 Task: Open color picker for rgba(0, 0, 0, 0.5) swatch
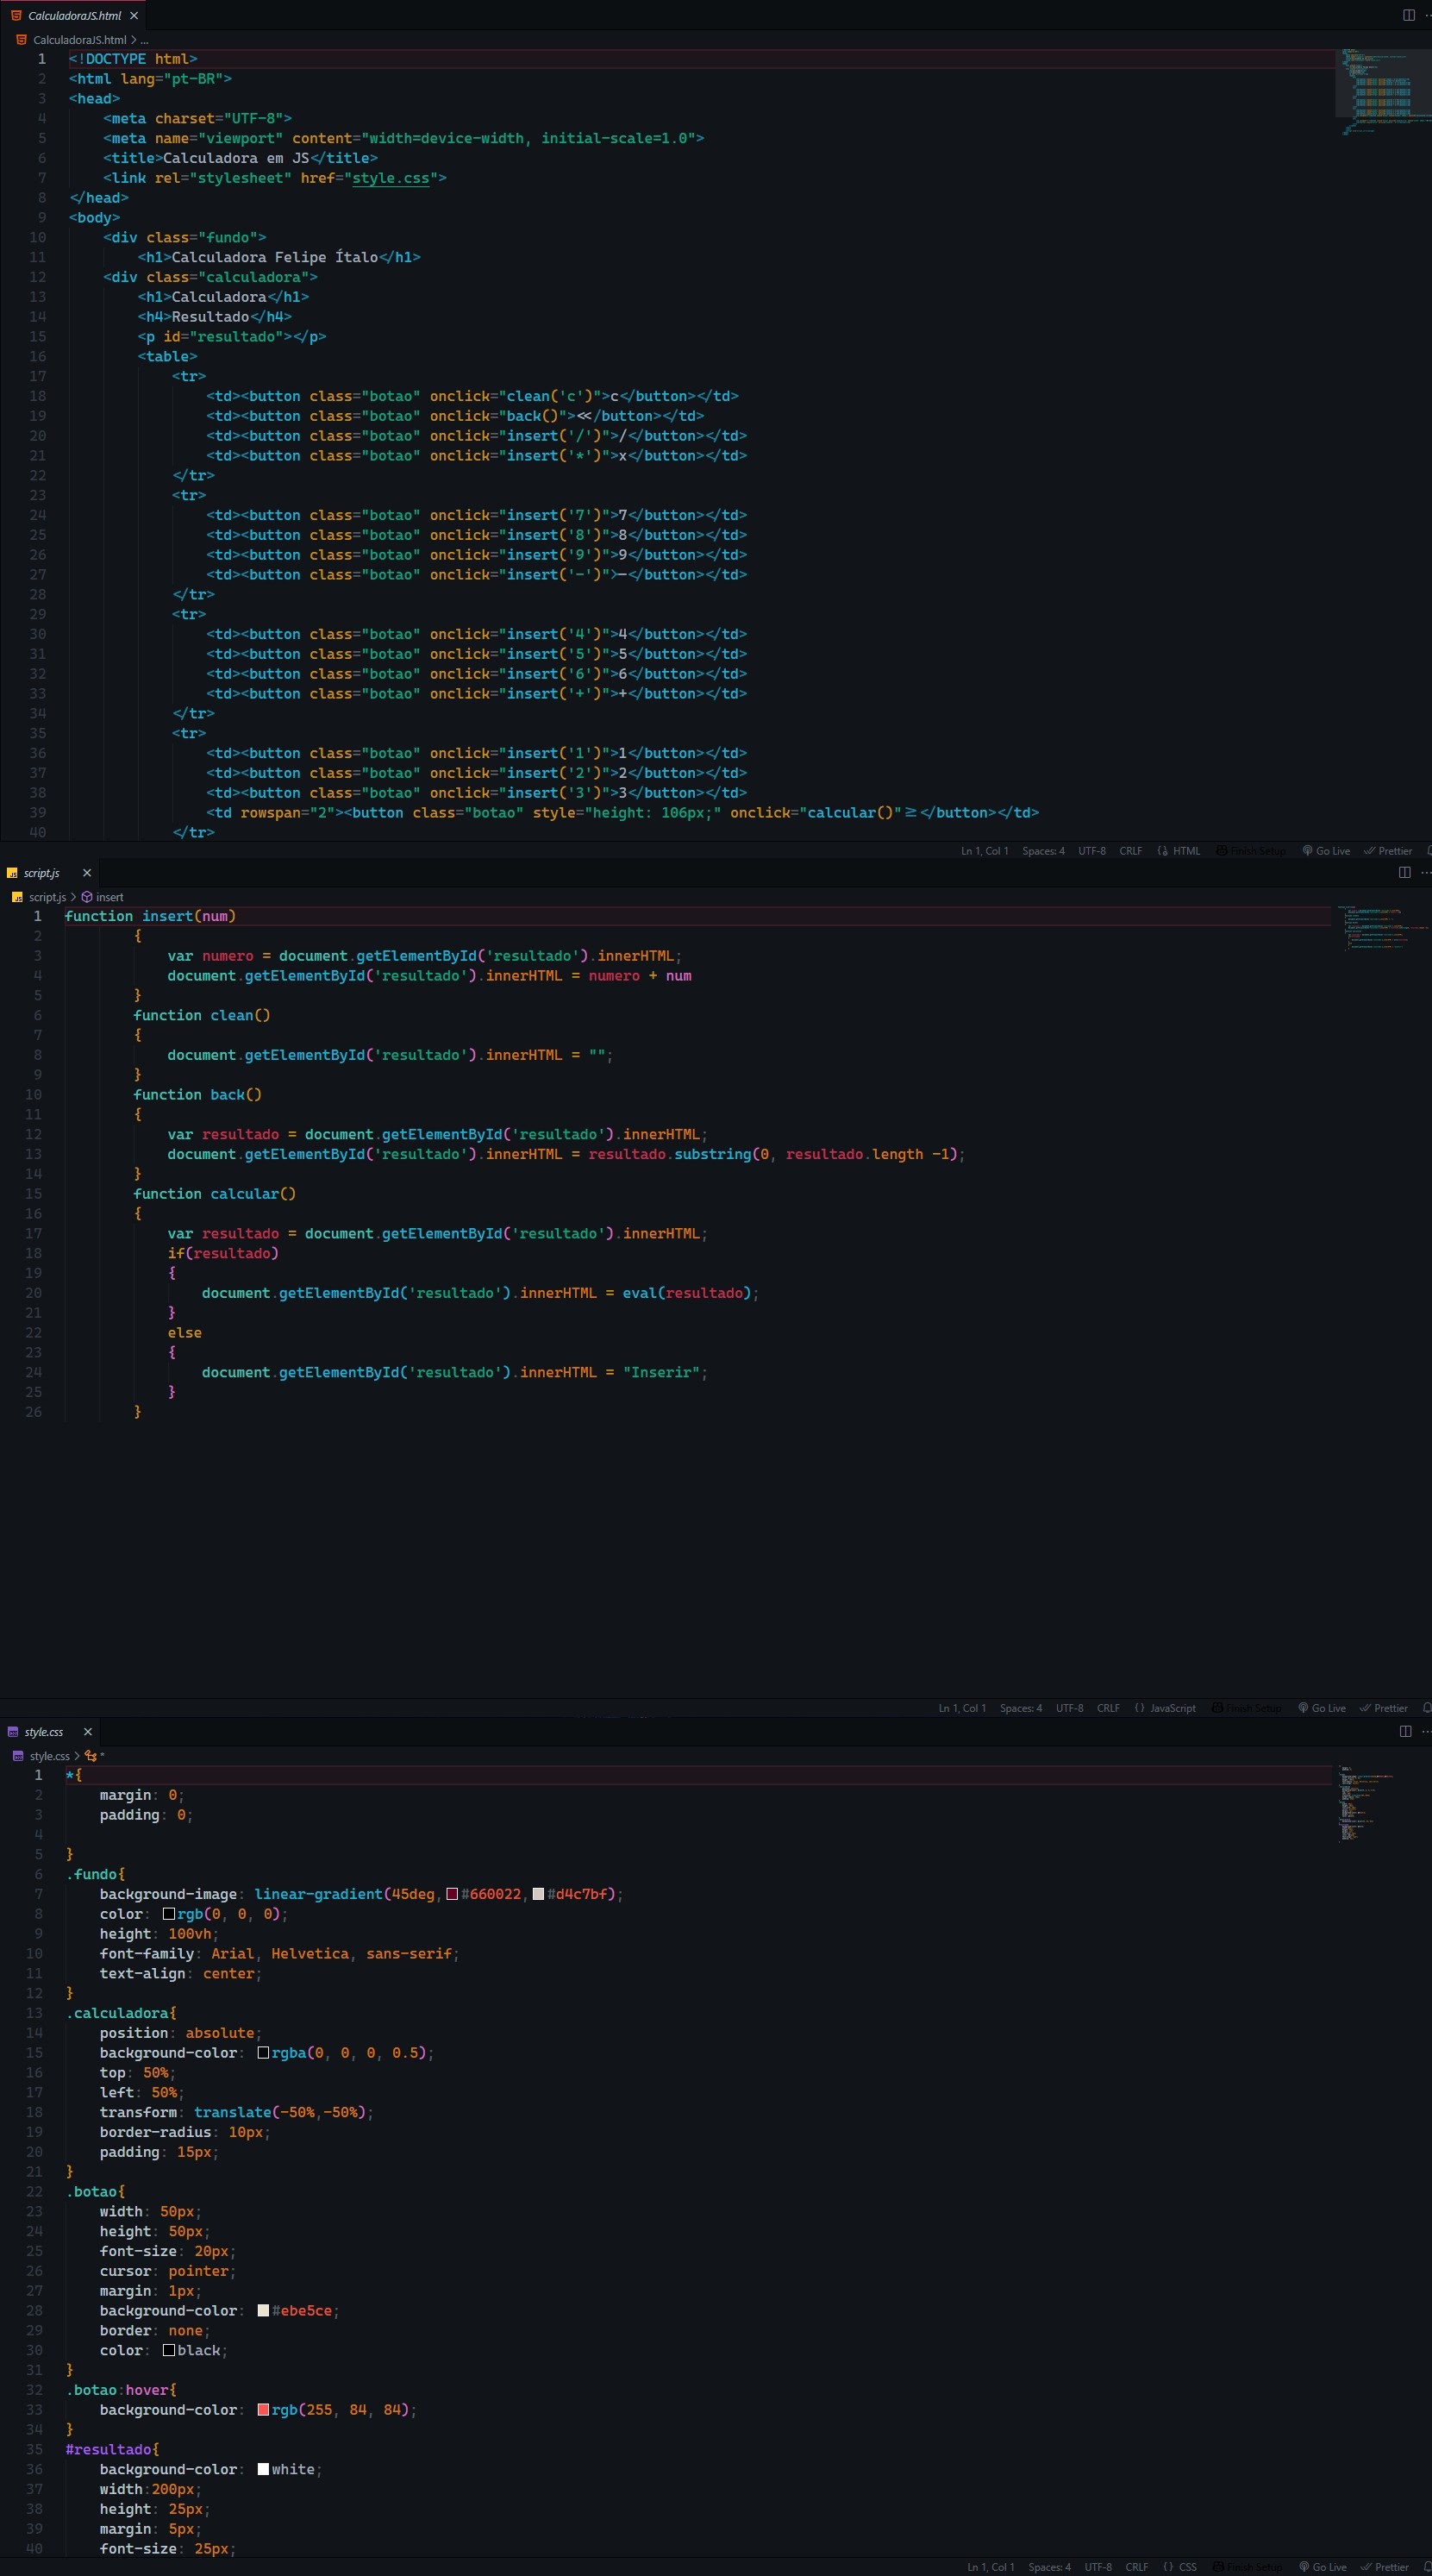tap(263, 2053)
